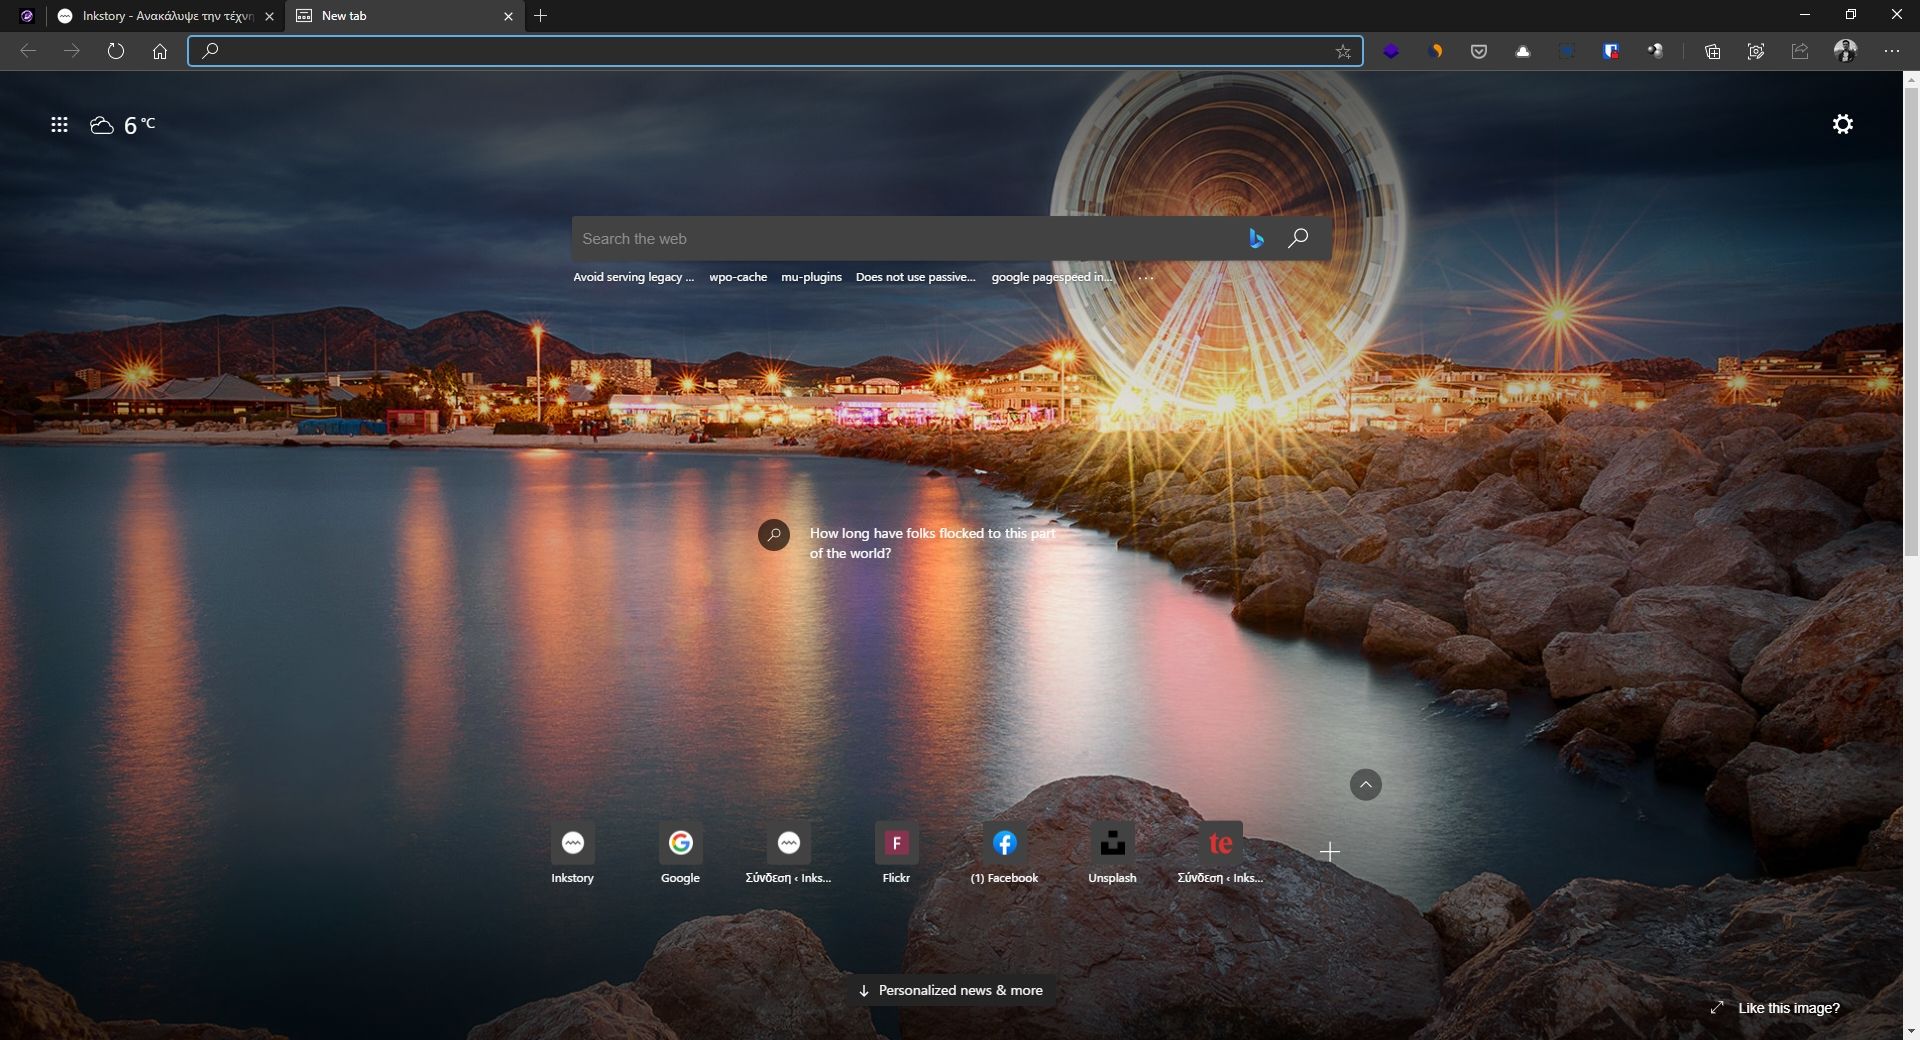Open the apps grid launcher
1920x1040 pixels.
(60, 125)
